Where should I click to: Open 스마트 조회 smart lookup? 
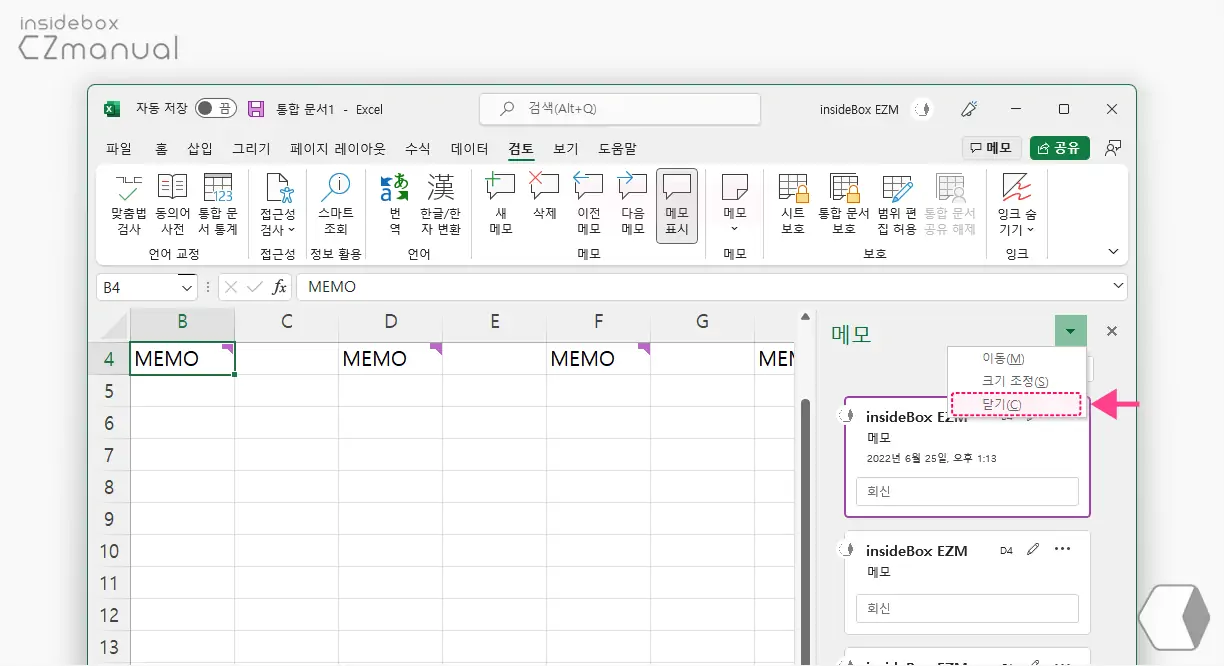[x=335, y=205]
